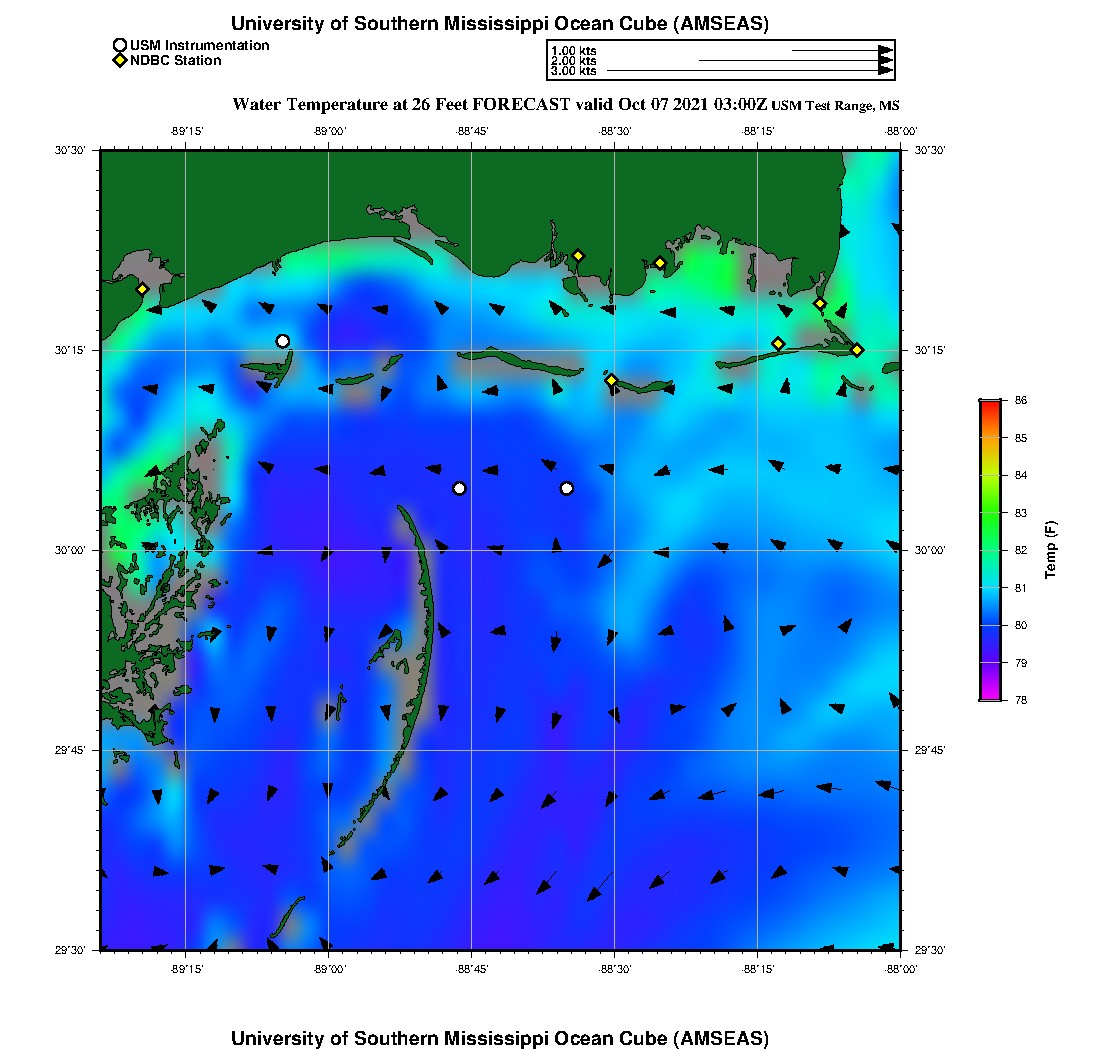Select the 82 tick label on temperature scale

tap(1021, 550)
